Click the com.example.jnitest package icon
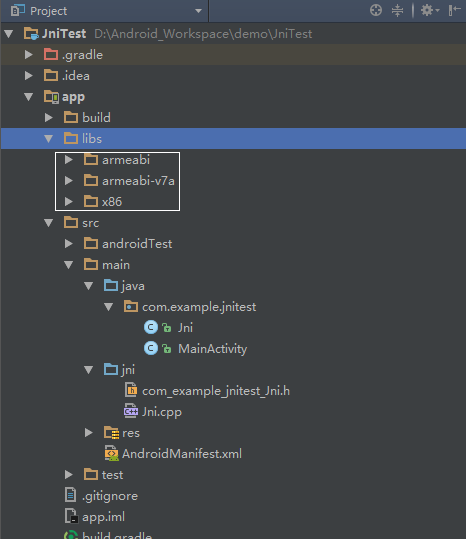Screen dimensions: 466x539 coord(131,306)
